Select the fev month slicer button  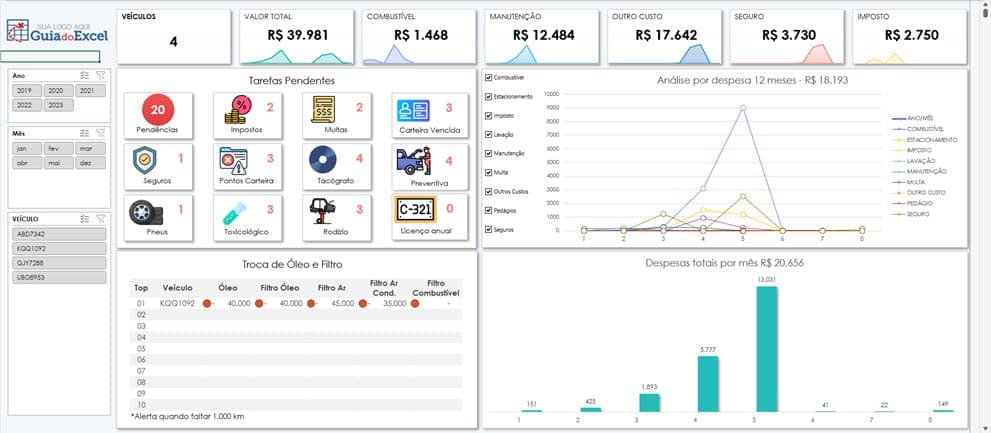click(x=59, y=148)
